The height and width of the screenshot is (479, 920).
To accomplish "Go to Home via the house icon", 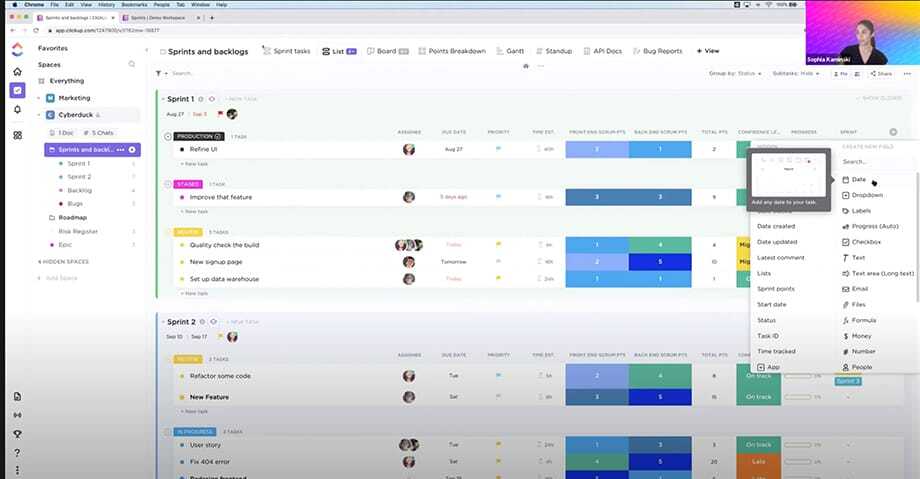I will click(17, 72).
